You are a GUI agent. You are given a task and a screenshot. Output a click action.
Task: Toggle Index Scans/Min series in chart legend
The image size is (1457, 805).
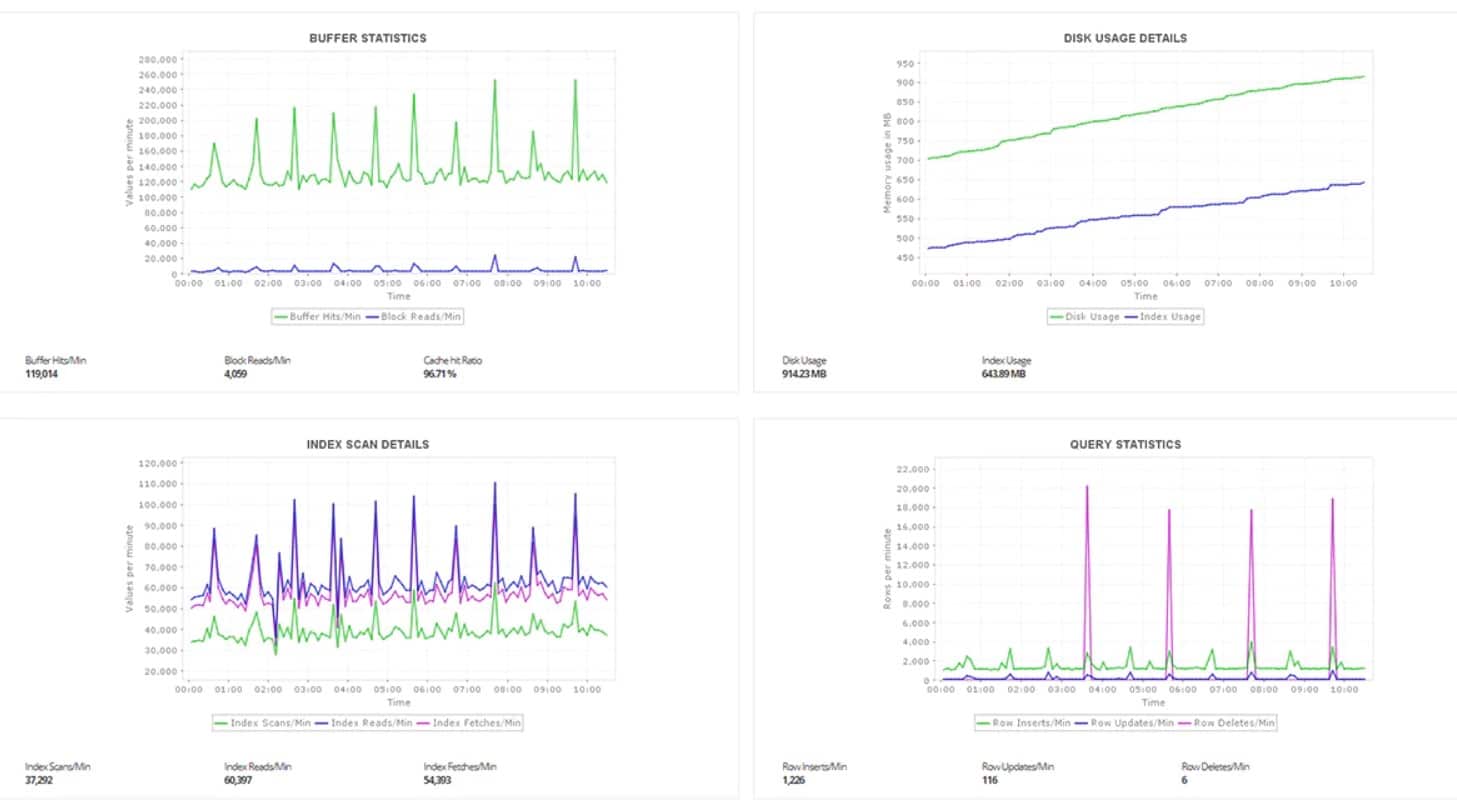click(x=263, y=722)
